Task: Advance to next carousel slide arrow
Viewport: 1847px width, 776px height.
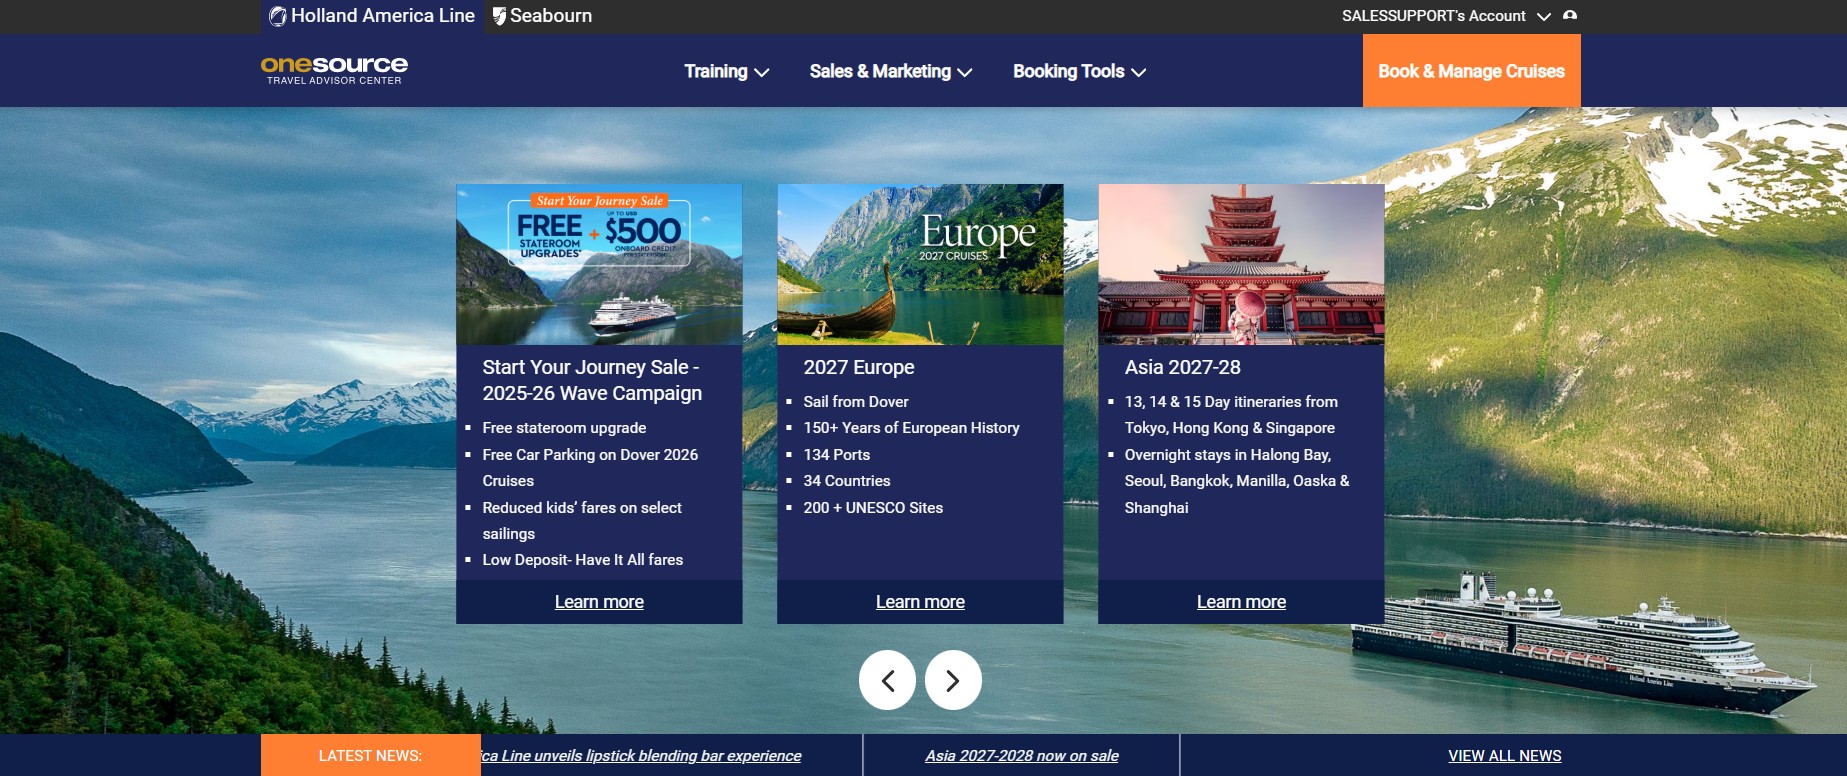Action: coord(953,681)
